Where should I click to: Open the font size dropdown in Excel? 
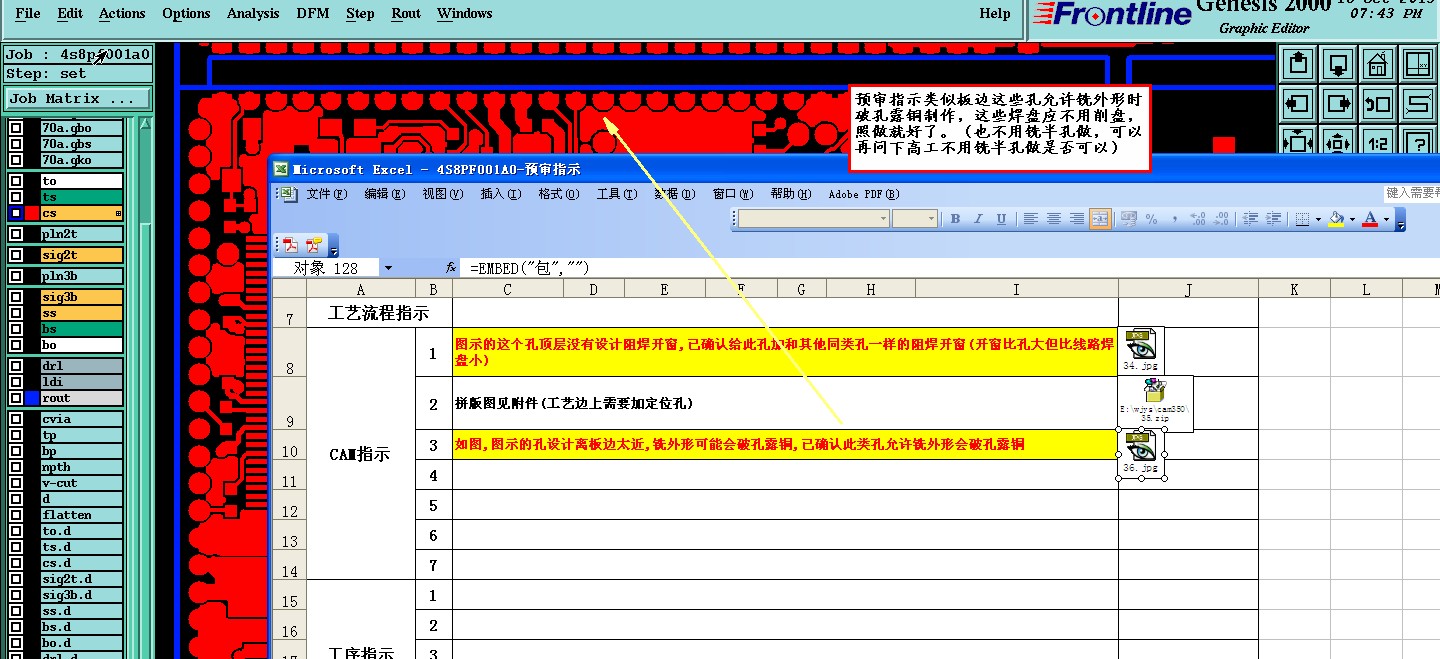(931, 219)
